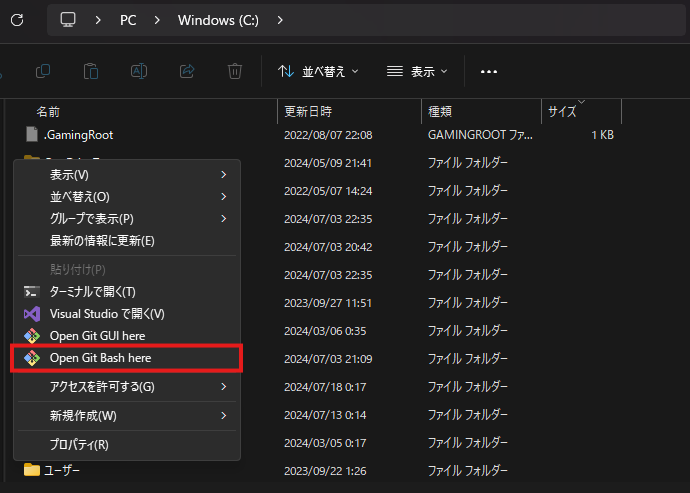Click the rename icon in toolbar

(139, 71)
